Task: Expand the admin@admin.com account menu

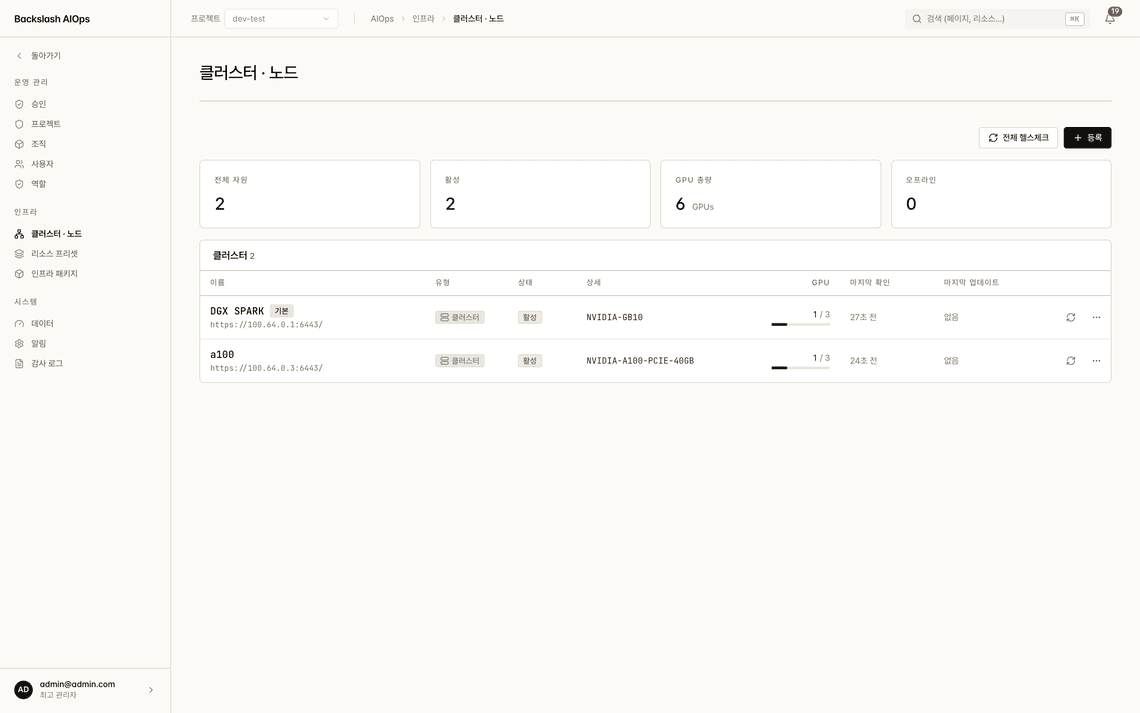Action: [x=150, y=690]
